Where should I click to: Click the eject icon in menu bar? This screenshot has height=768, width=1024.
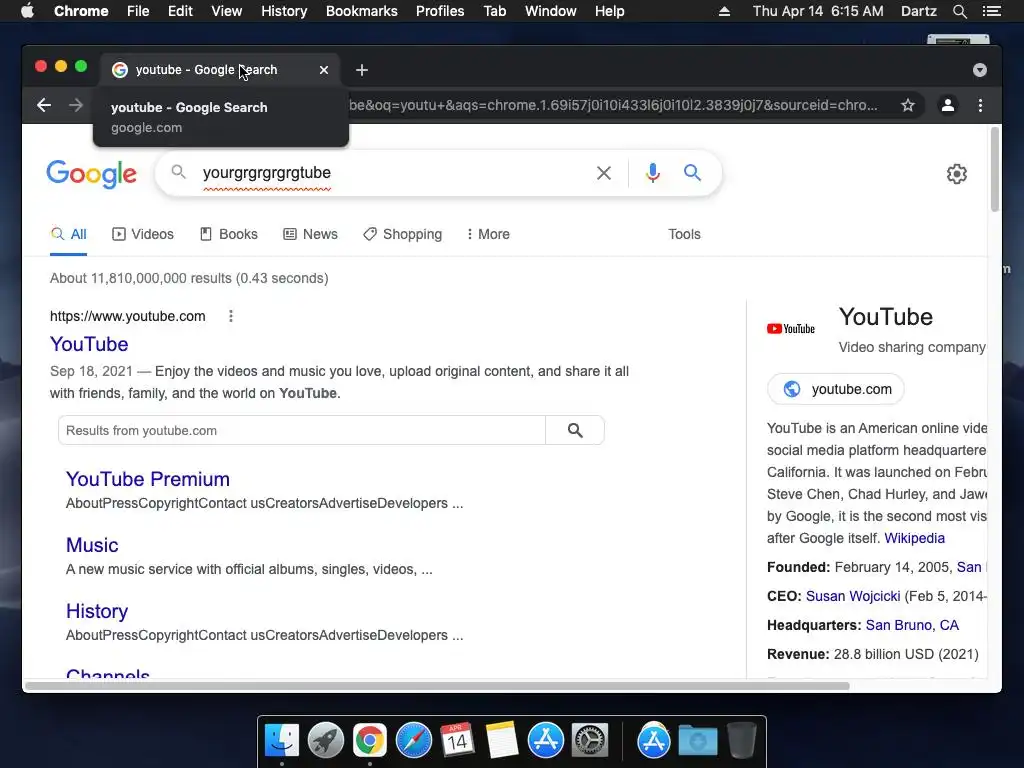click(724, 11)
